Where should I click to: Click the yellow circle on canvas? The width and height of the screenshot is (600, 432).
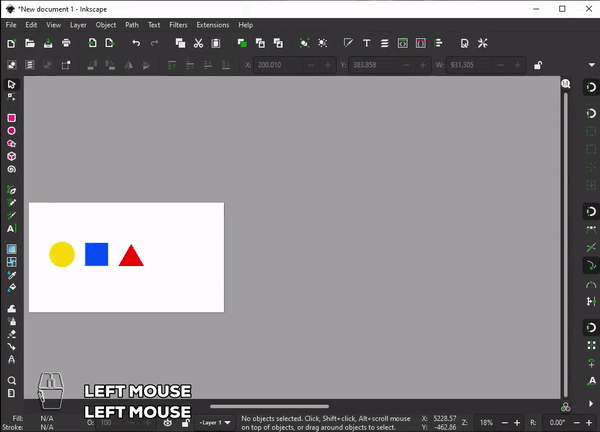(62, 255)
